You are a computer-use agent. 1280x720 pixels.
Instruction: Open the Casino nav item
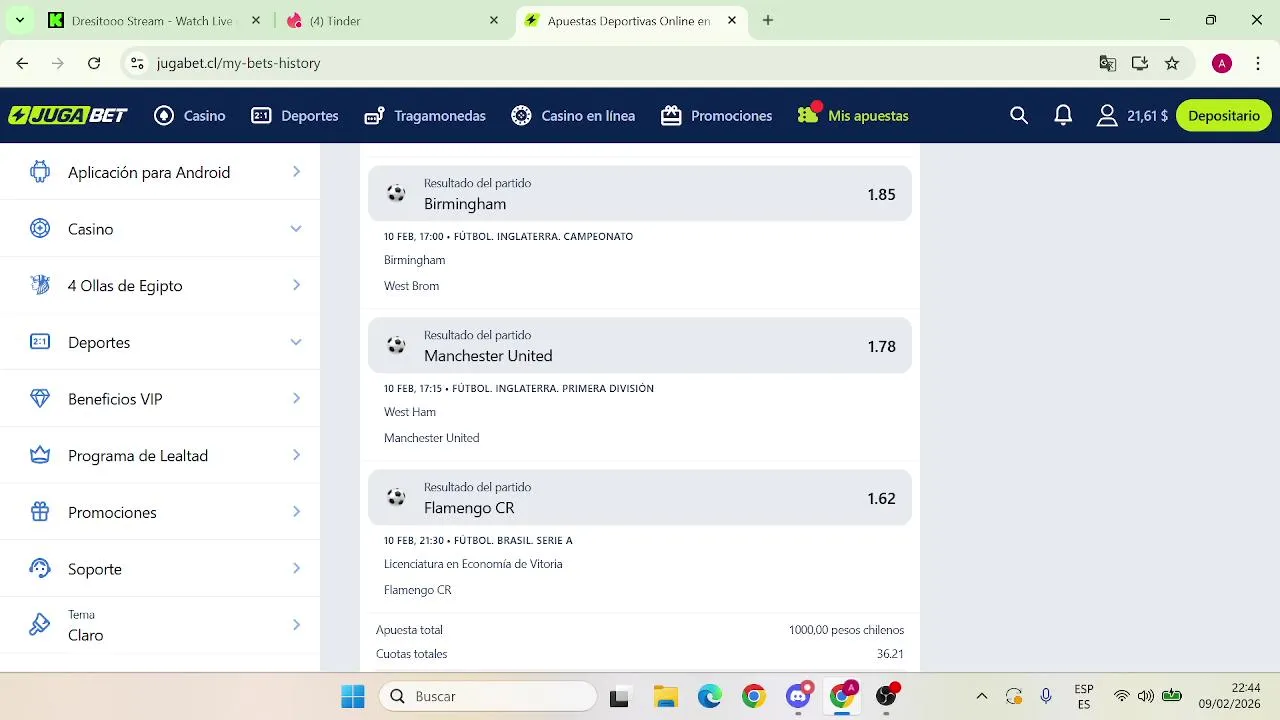(190, 116)
